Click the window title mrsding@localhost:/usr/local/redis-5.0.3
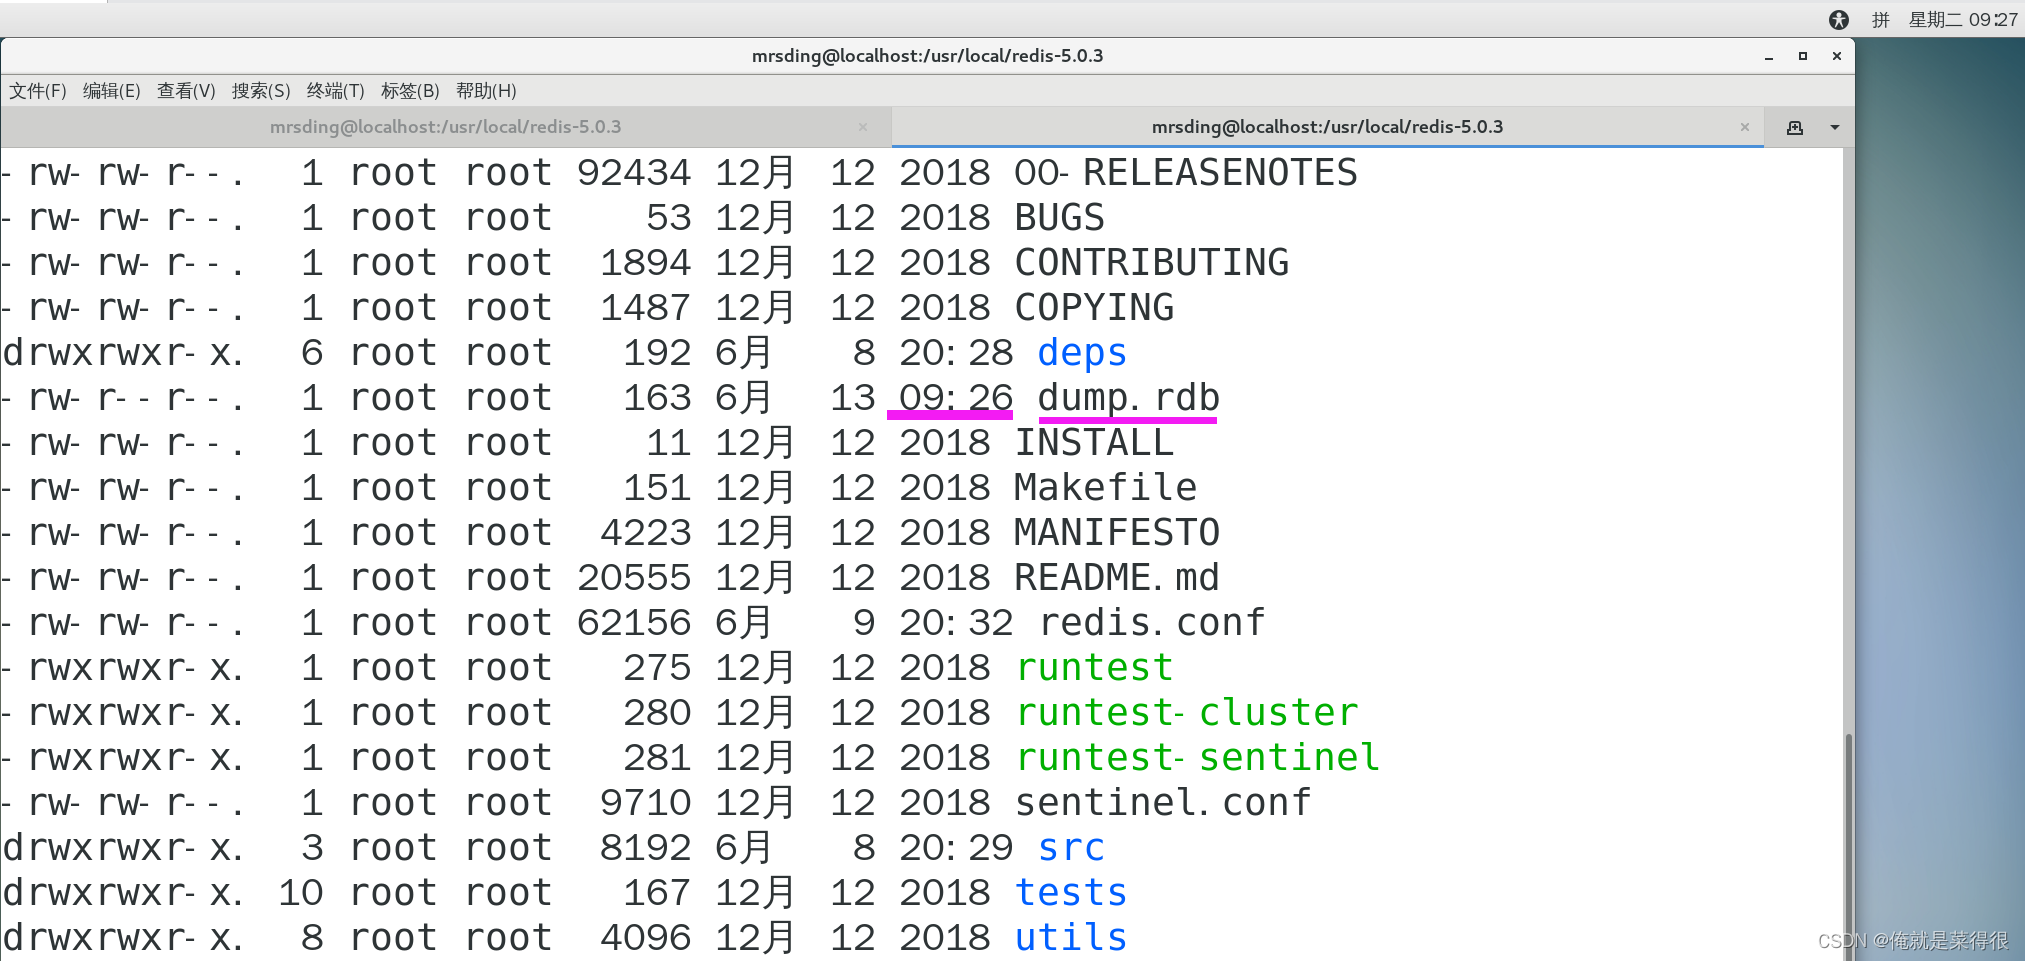Viewport: 2025px width, 961px height. (x=927, y=56)
